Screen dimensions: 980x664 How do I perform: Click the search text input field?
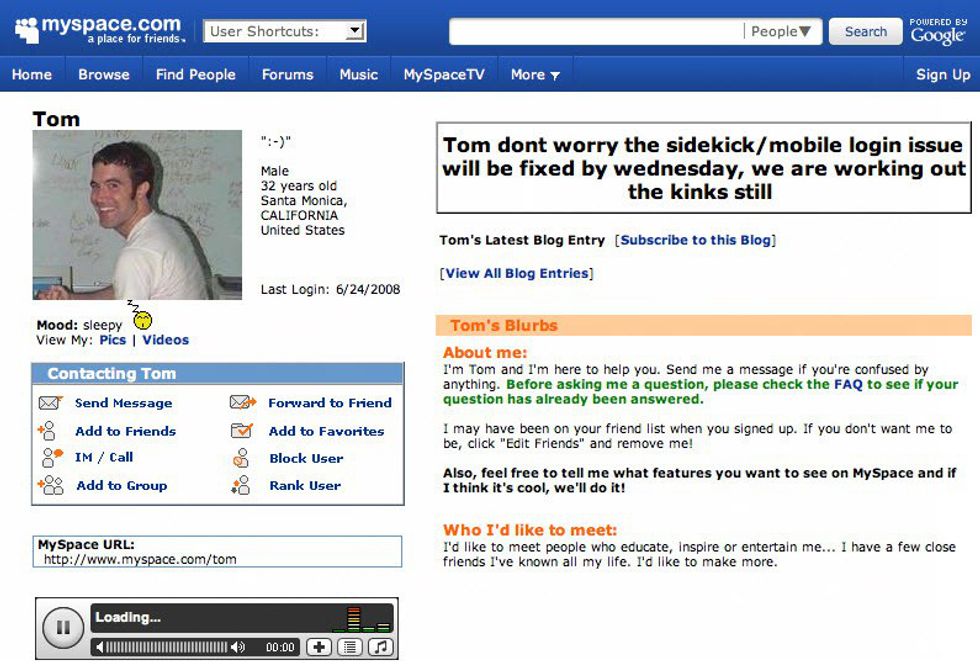596,32
